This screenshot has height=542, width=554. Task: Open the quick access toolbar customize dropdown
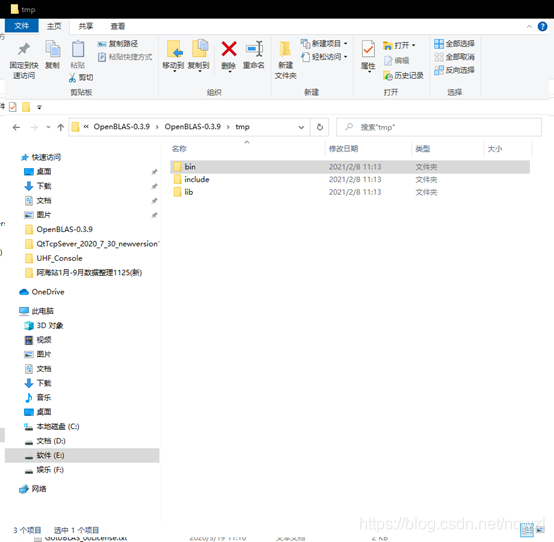(x=39, y=107)
